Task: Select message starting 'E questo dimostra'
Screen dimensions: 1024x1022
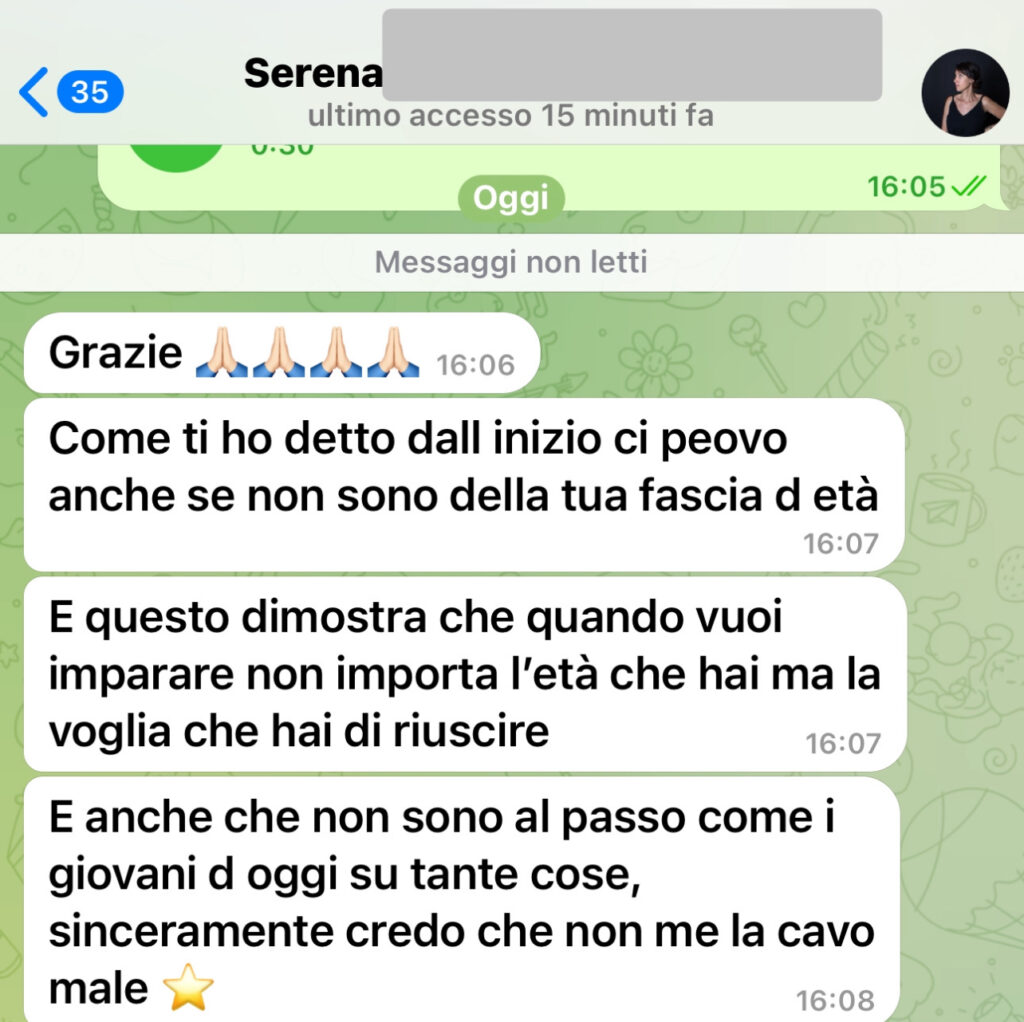Action: pyautogui.click(x=465, y=674)
